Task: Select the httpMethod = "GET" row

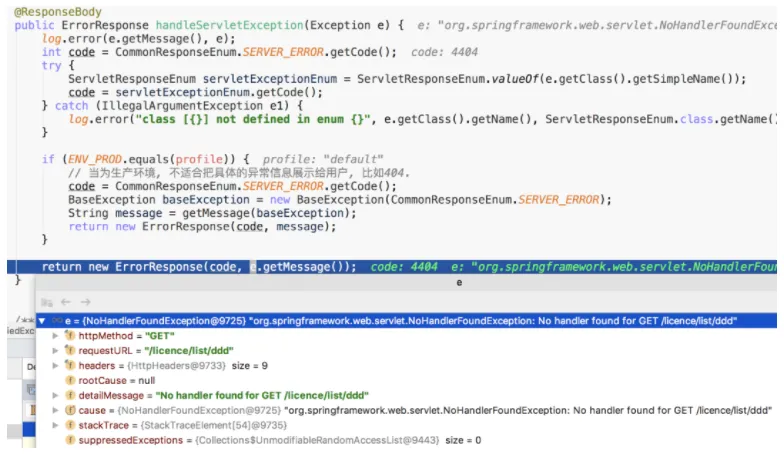Action: (406, 336)
